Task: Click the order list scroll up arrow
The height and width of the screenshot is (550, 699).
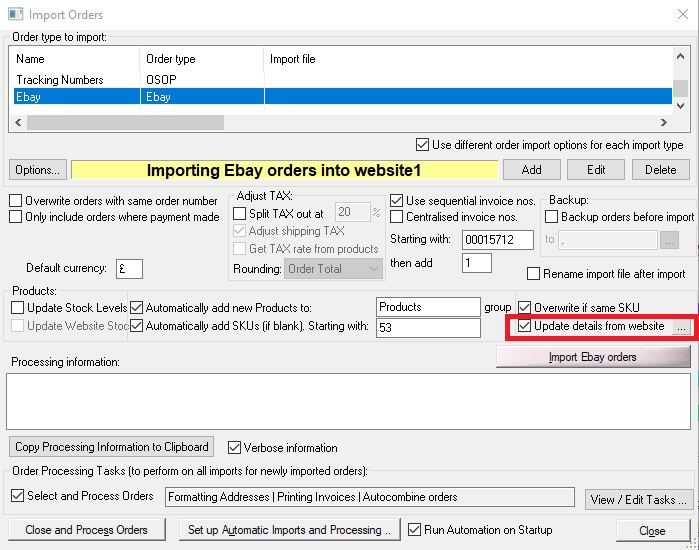Action: point(680,57)
